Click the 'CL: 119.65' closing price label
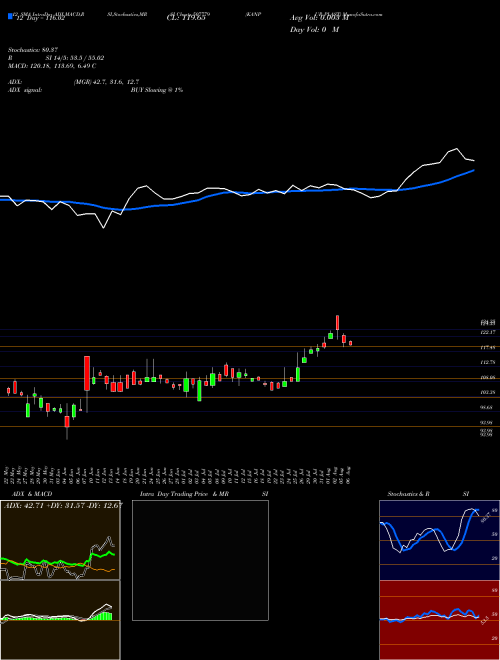The width and height of the screenshot is (500, 660). coord(186,19)
